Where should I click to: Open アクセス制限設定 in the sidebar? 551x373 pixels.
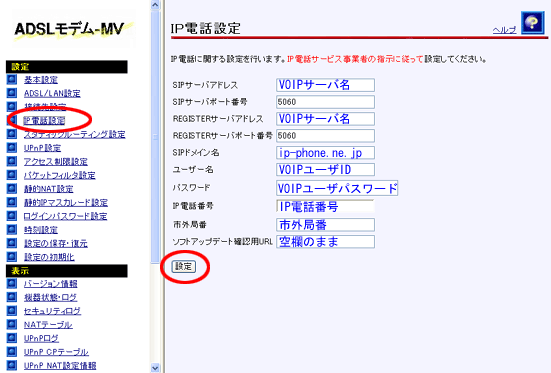click(56, 162)
